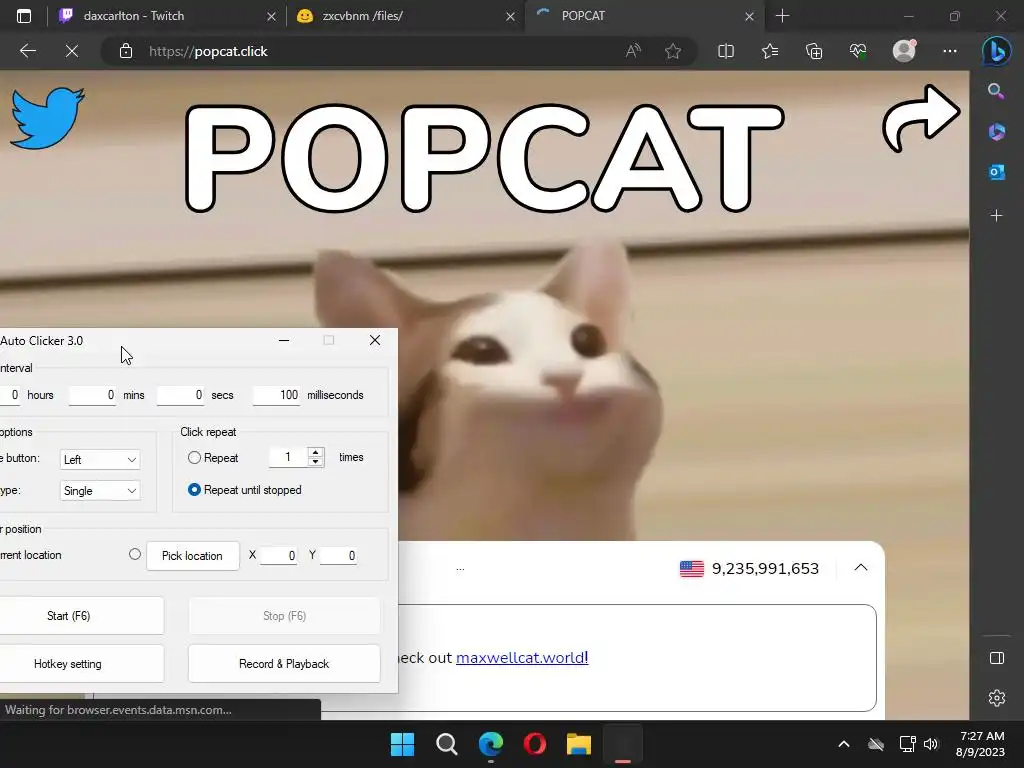Image resolution: width=1024 pixels, height=768 pixels.
Task: Click Start (F6) button
Action: click(x=81, y=616)
